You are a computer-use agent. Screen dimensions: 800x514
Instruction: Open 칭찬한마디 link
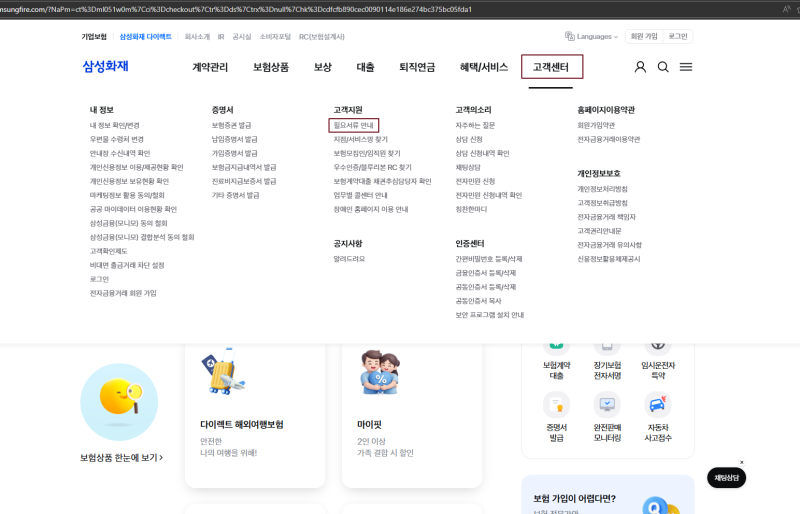[x=471, y=209]
